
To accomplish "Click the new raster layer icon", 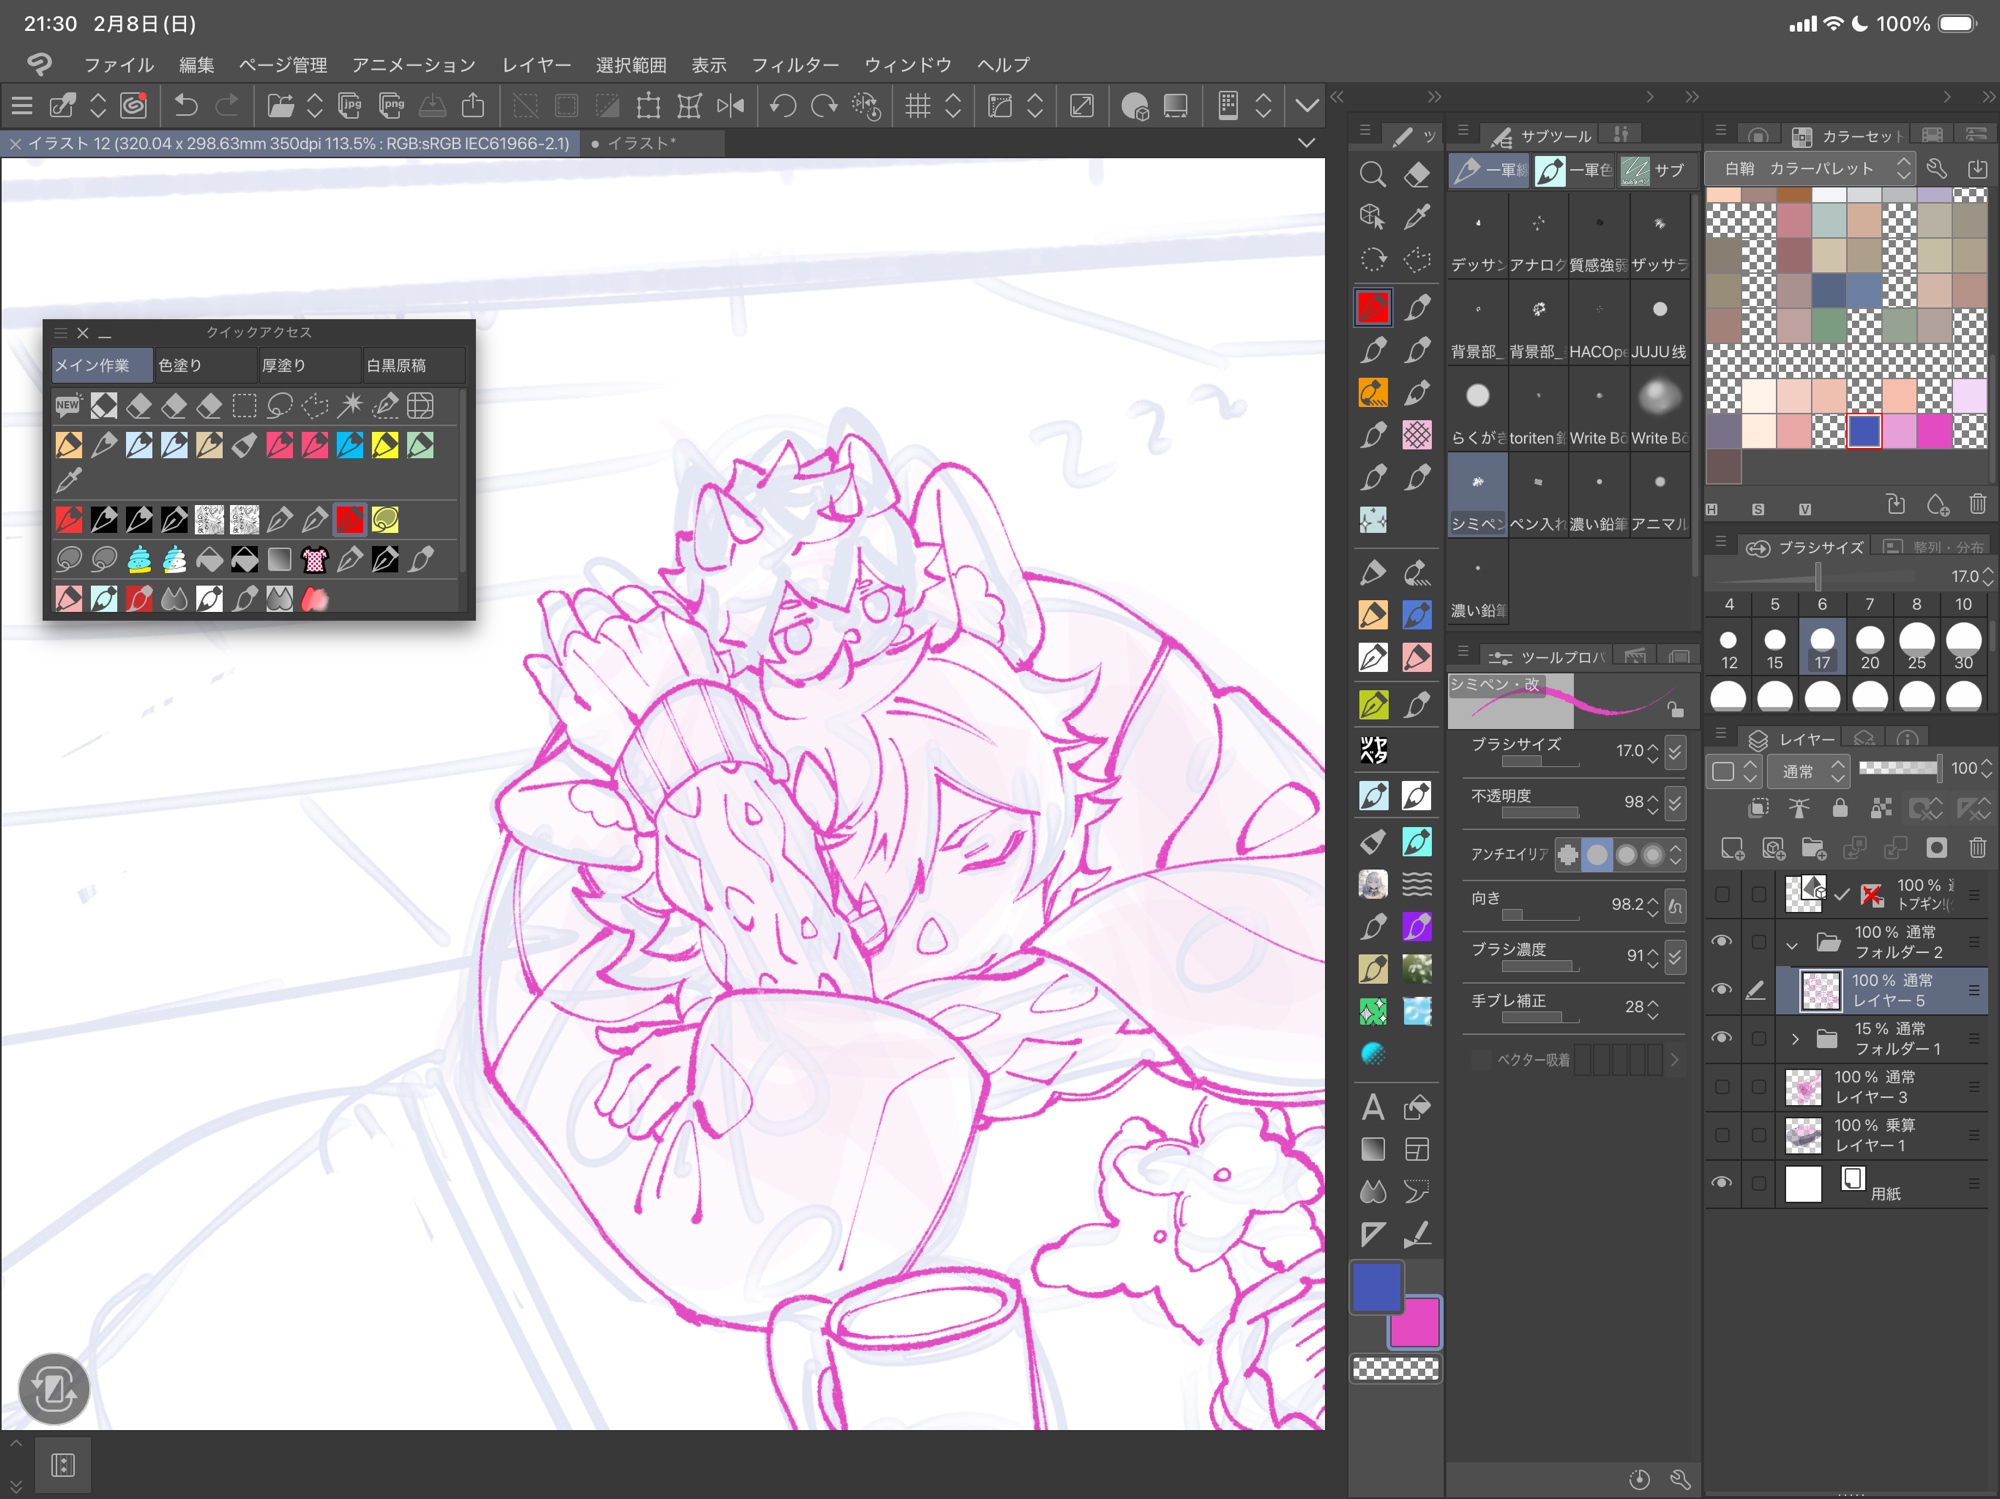I will [1732, 849].
